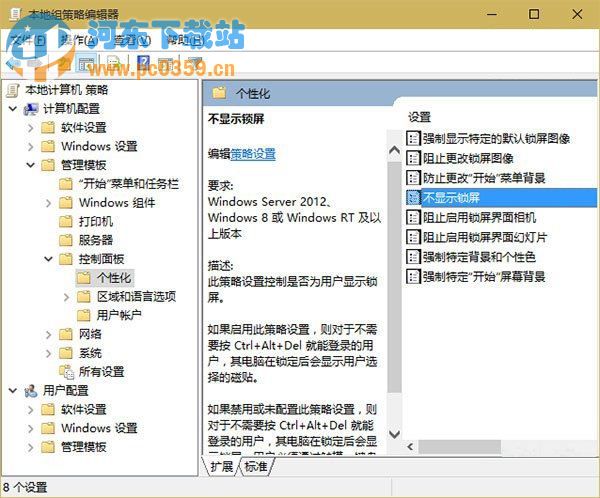This screenshot has height=498, width=600.
Task: Collapse the 计算机配置 node
Action: (13, 109)
